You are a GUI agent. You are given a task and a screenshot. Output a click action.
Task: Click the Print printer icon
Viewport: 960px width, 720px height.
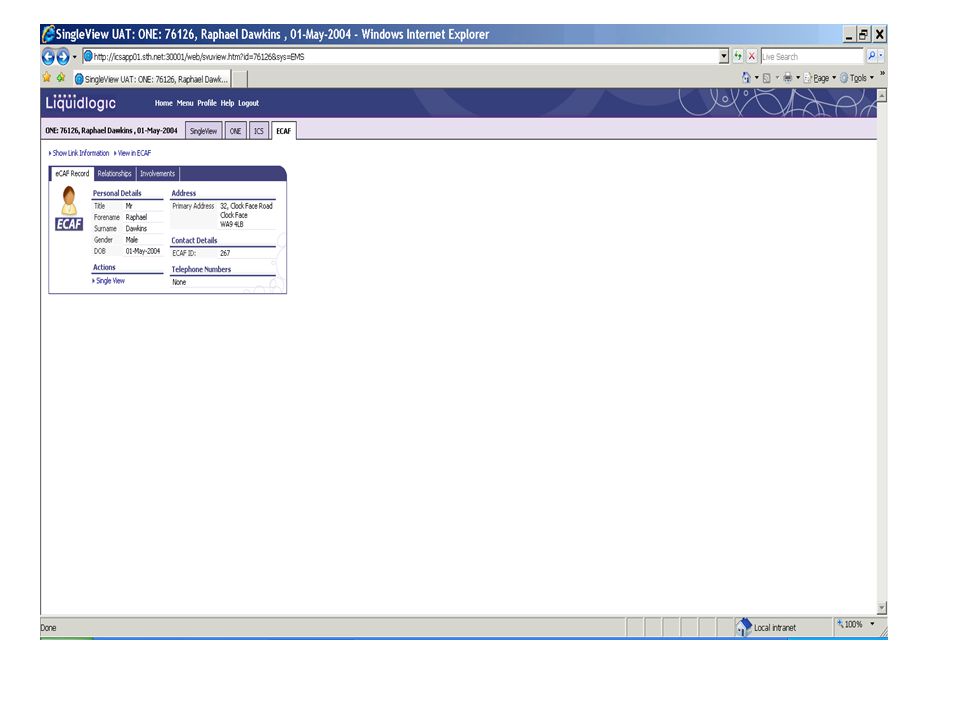787,78
